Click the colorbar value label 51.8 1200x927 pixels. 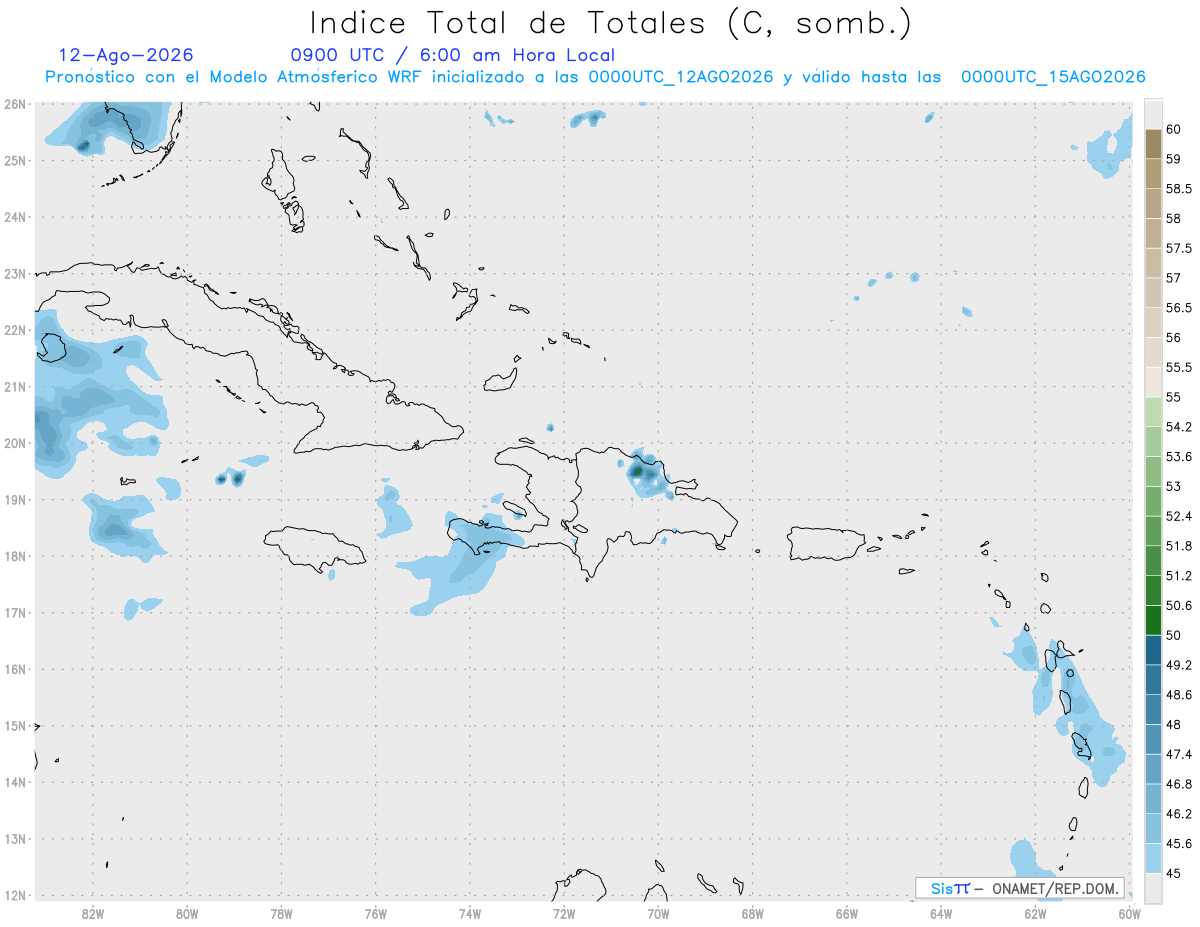pyautogui.click(x=1179, y=546)
